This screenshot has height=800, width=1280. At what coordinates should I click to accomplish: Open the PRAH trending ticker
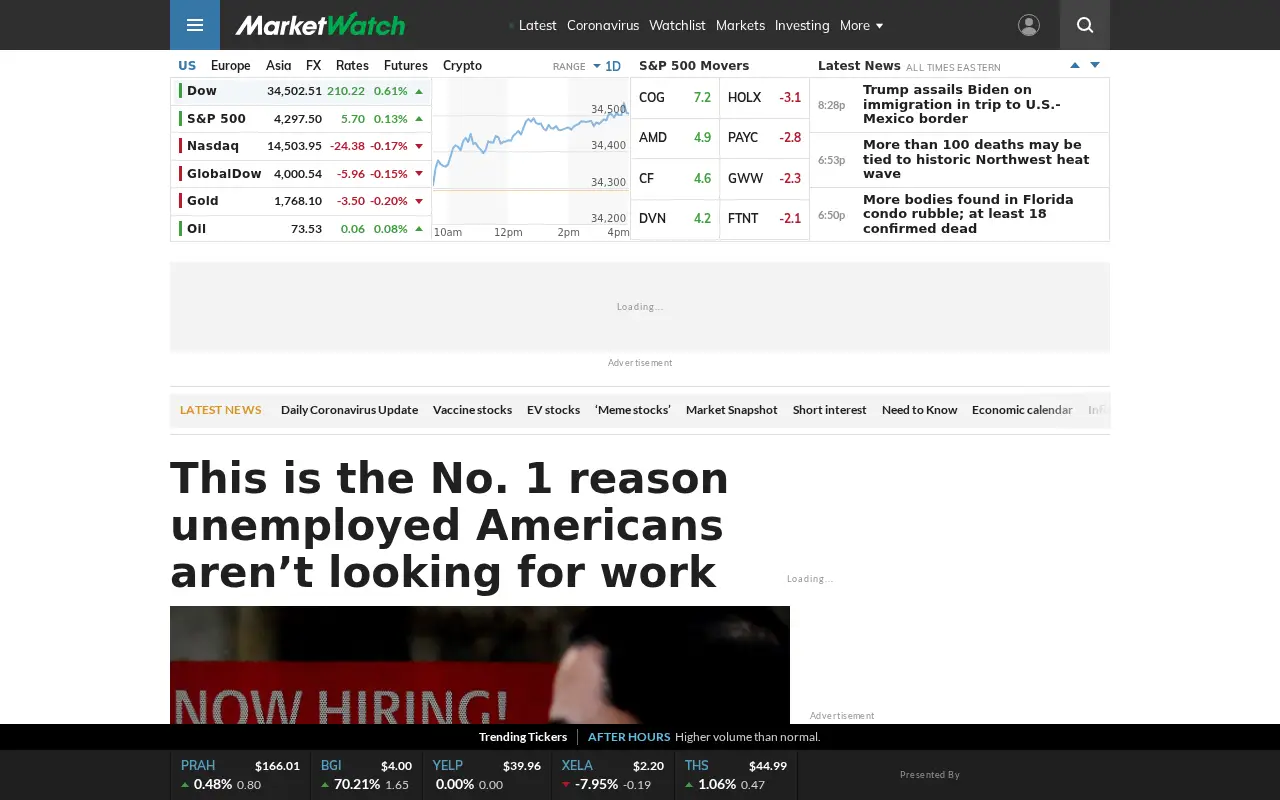(240, 775)
